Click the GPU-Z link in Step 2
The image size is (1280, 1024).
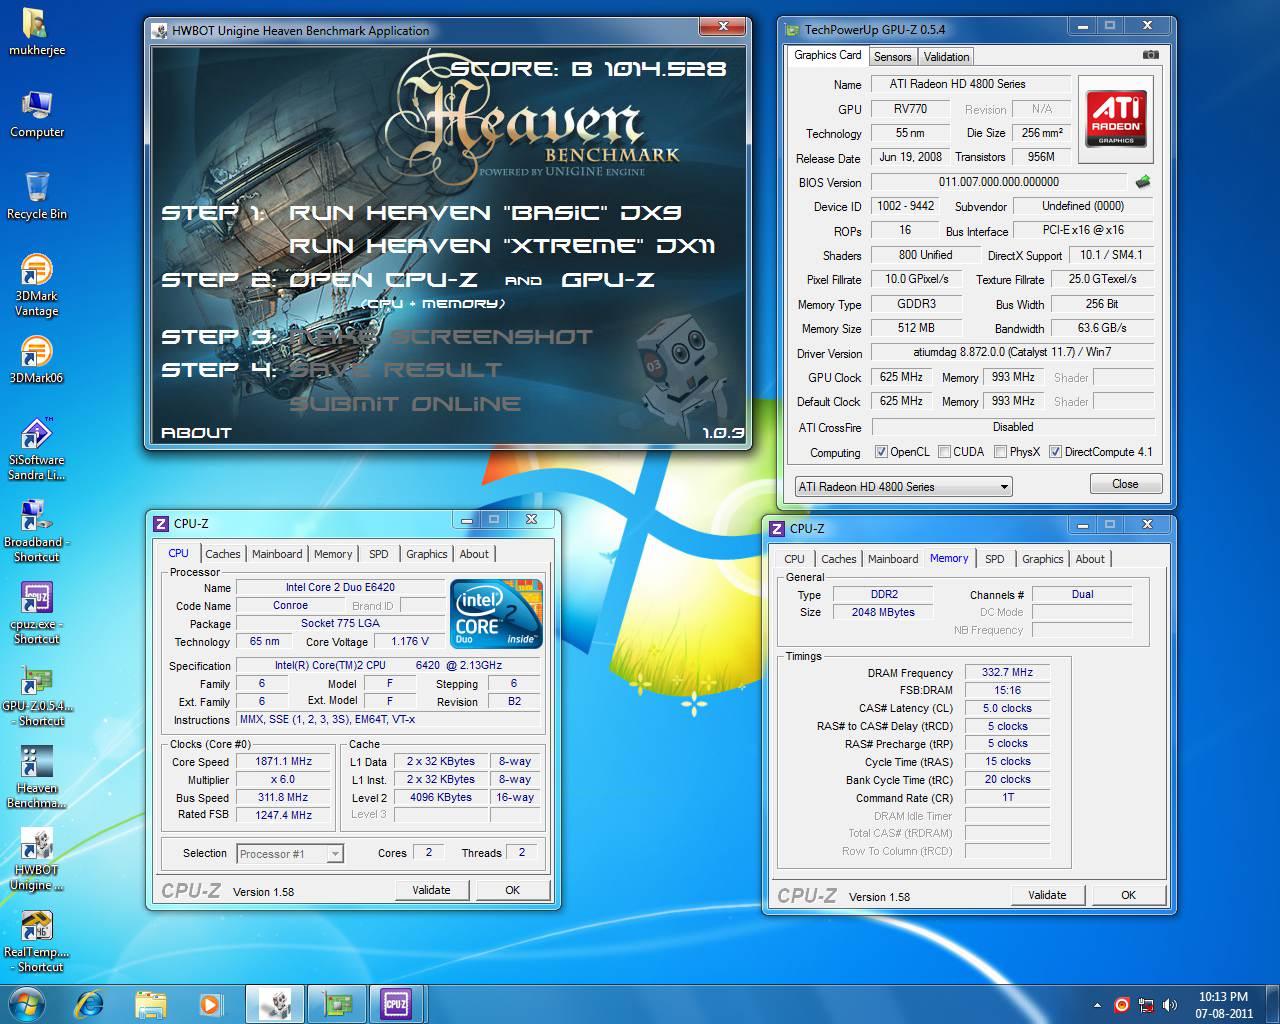click(608, 280)
